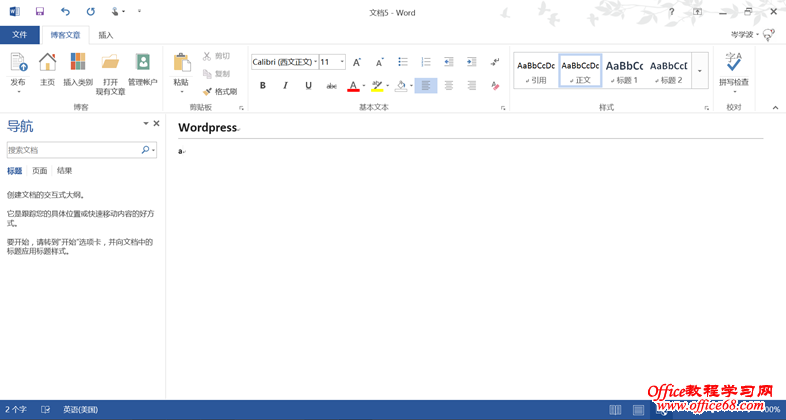Collapse the ribbon chevron
786x420 pixels.
pos(775,108)
